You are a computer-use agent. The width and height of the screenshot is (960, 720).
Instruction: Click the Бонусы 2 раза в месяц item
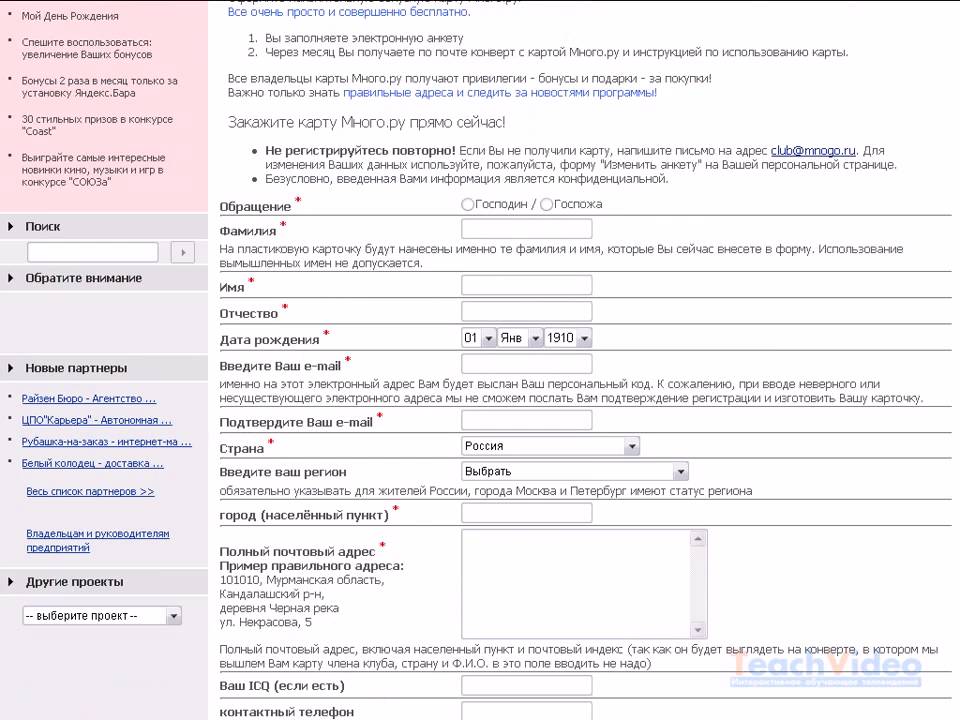tap(100, 87)
